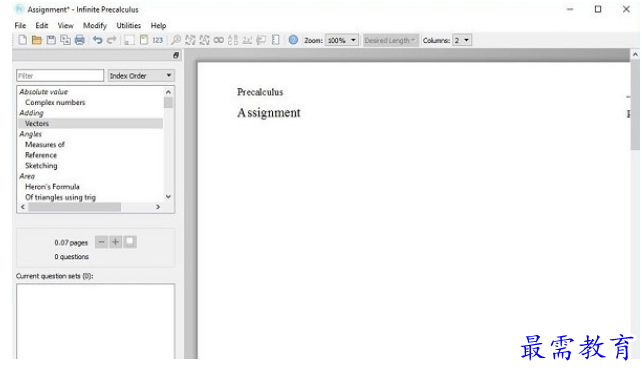Open the Index Order dropdown
This screenshot has height=379, width=642.
click(141, 76)
